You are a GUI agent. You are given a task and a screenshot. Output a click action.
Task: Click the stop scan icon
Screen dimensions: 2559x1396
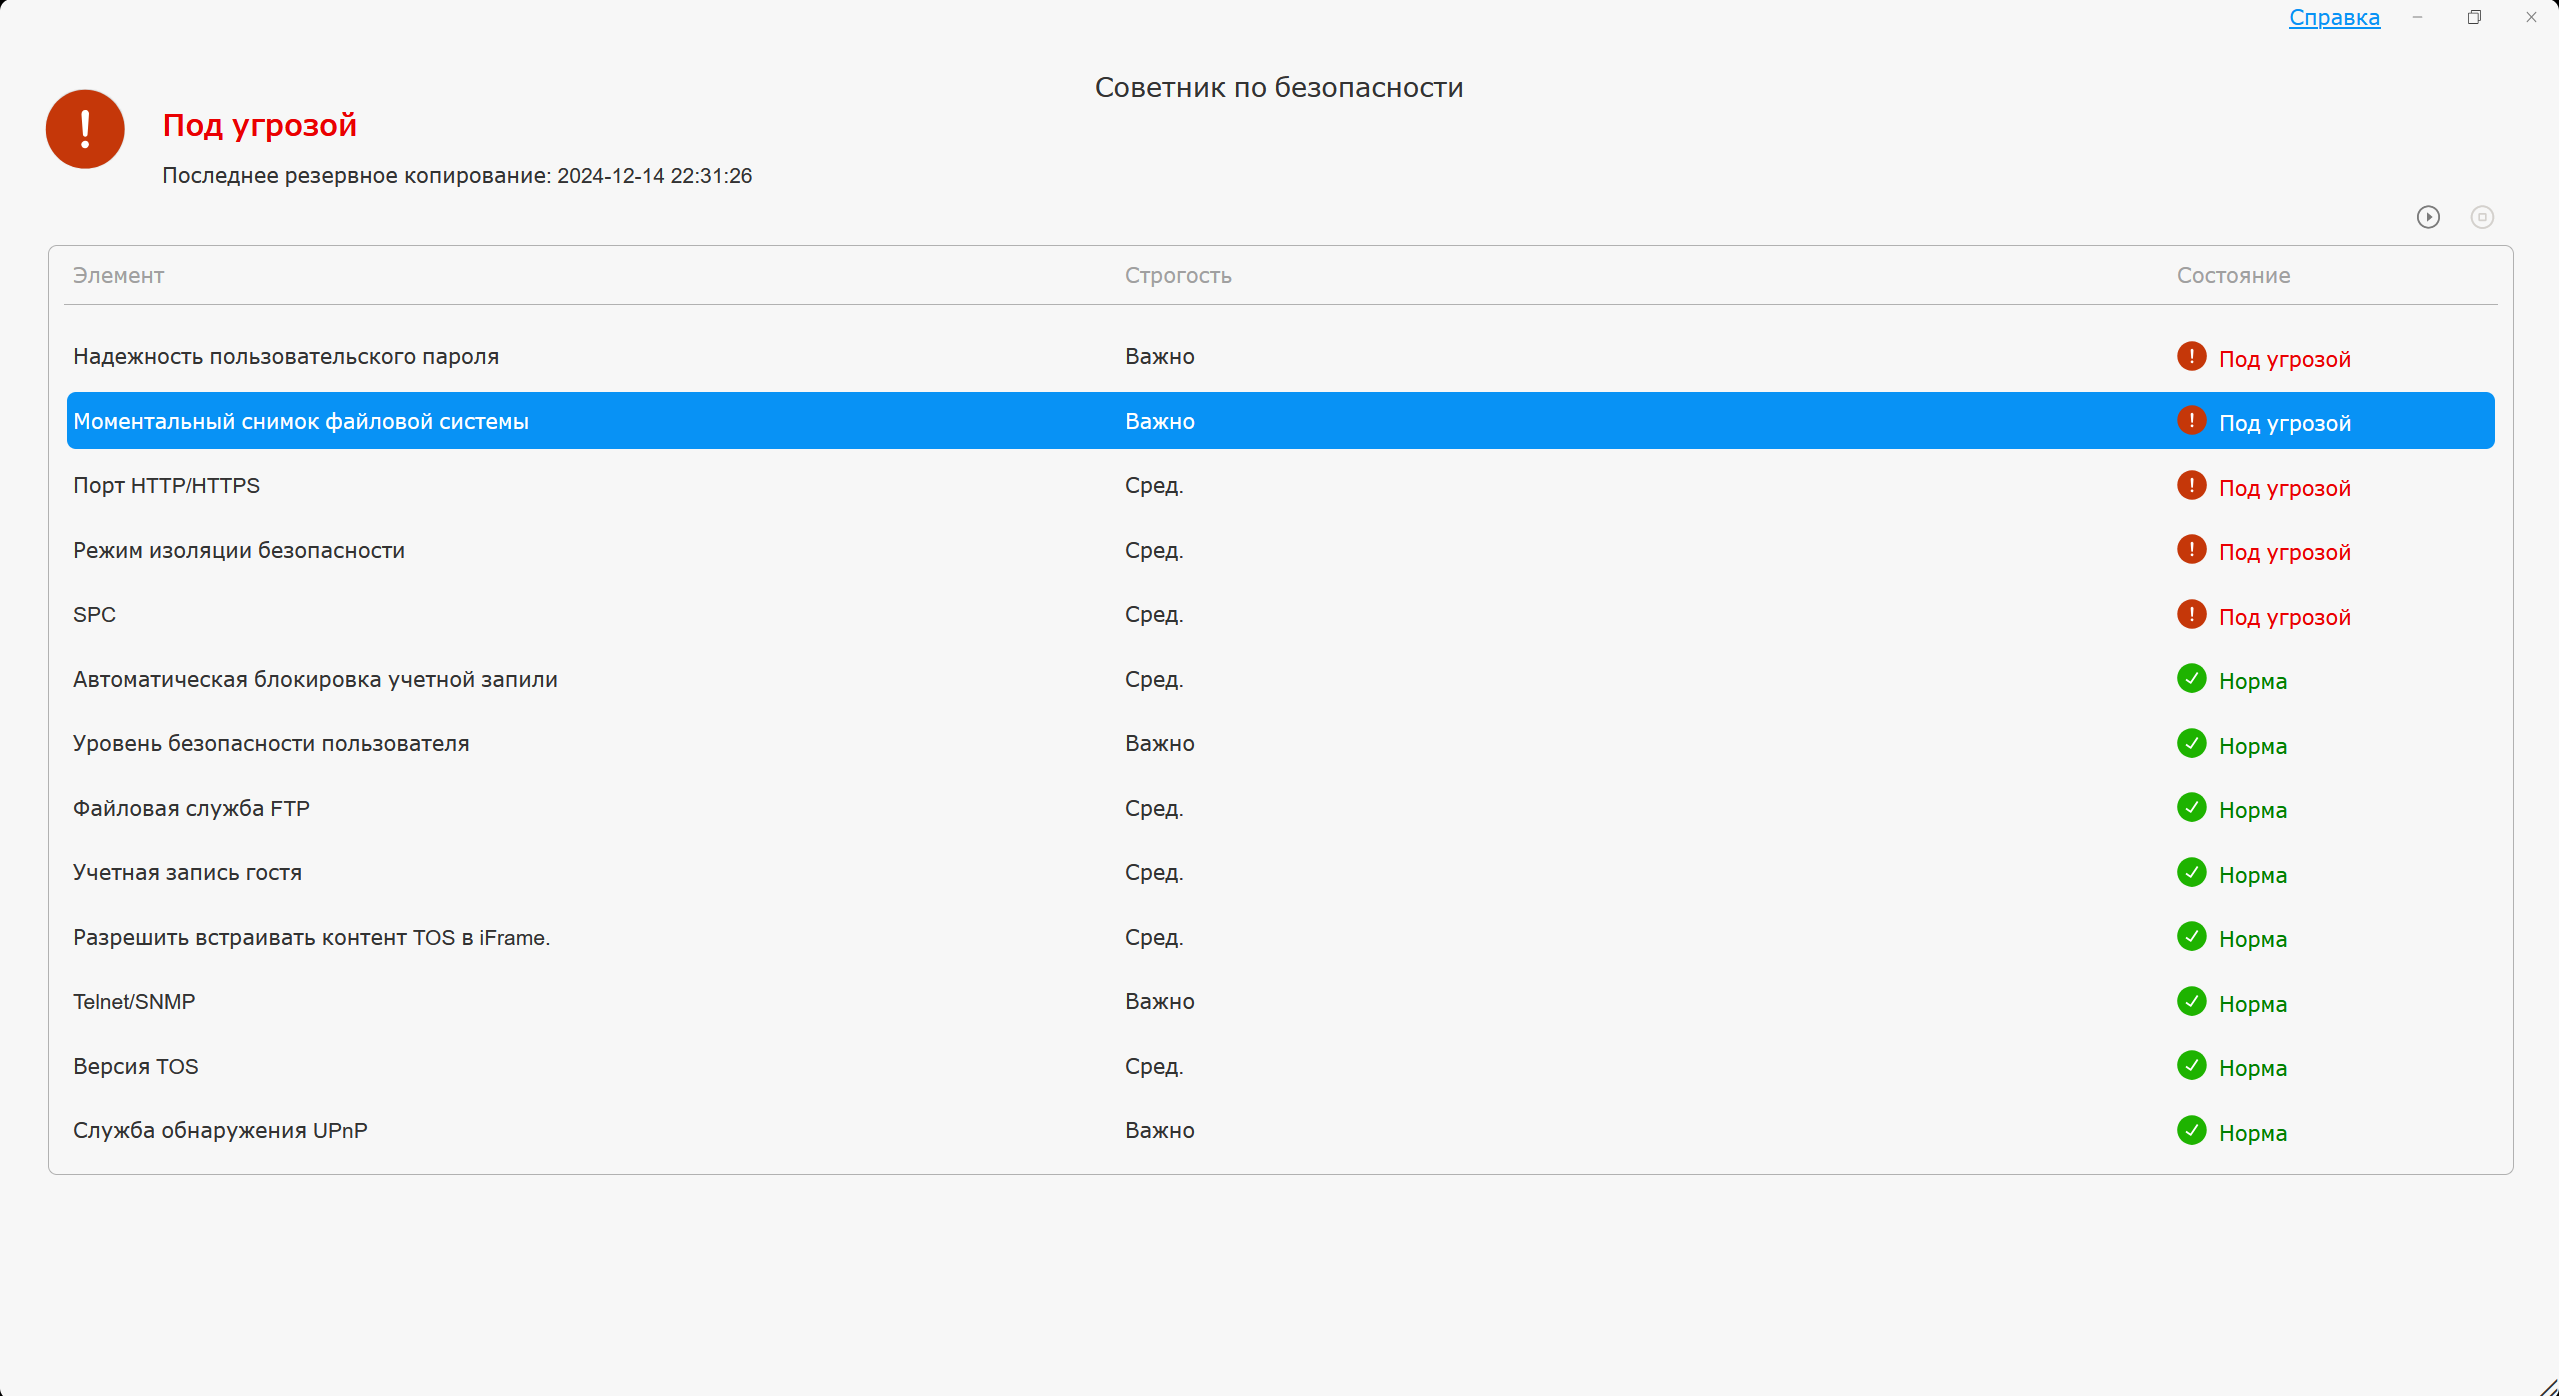pyautogui.click(x=2482, y=217)
